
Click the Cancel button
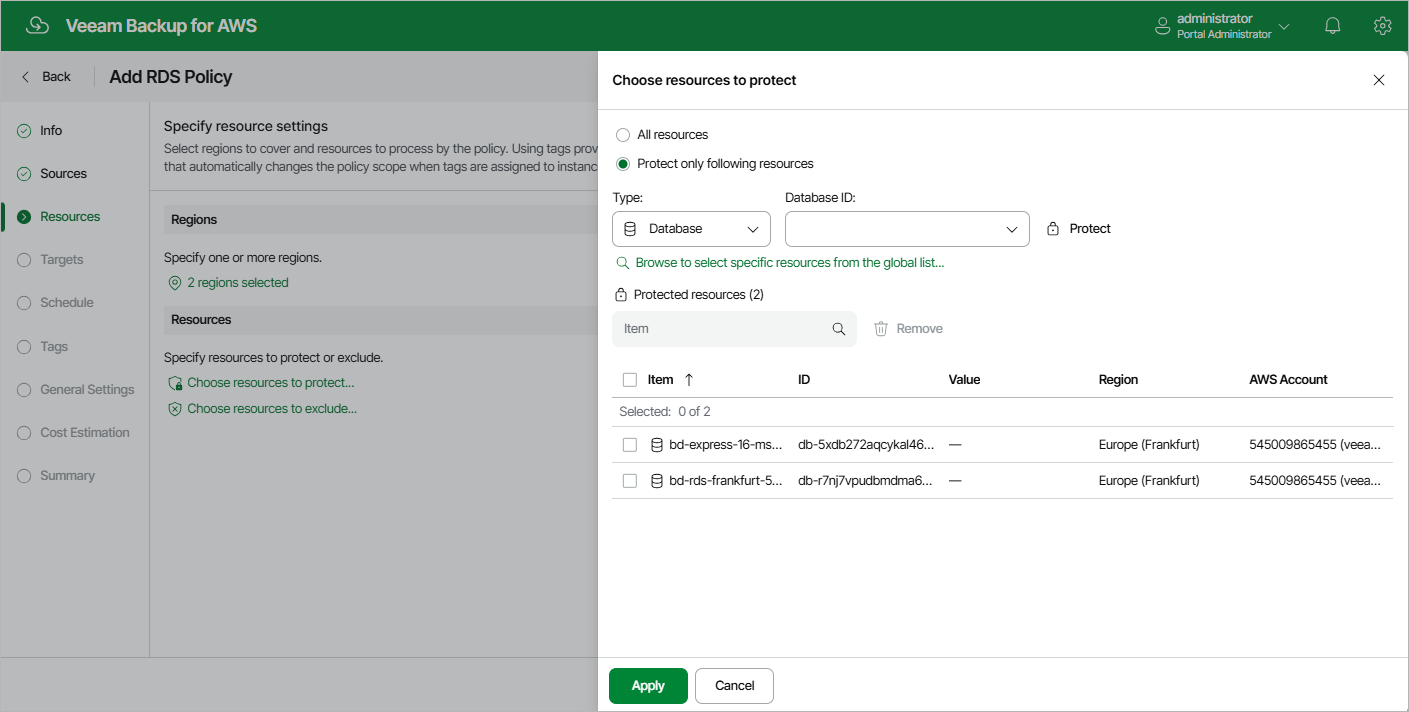pos(734,686)
